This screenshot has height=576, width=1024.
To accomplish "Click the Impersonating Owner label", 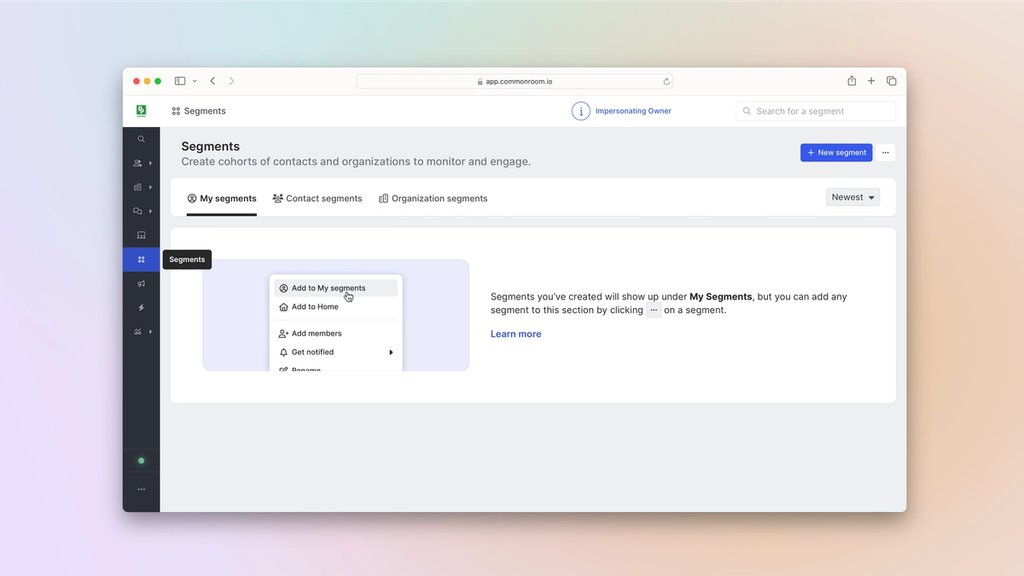I will pyautogui.click(x=633, y=111).
